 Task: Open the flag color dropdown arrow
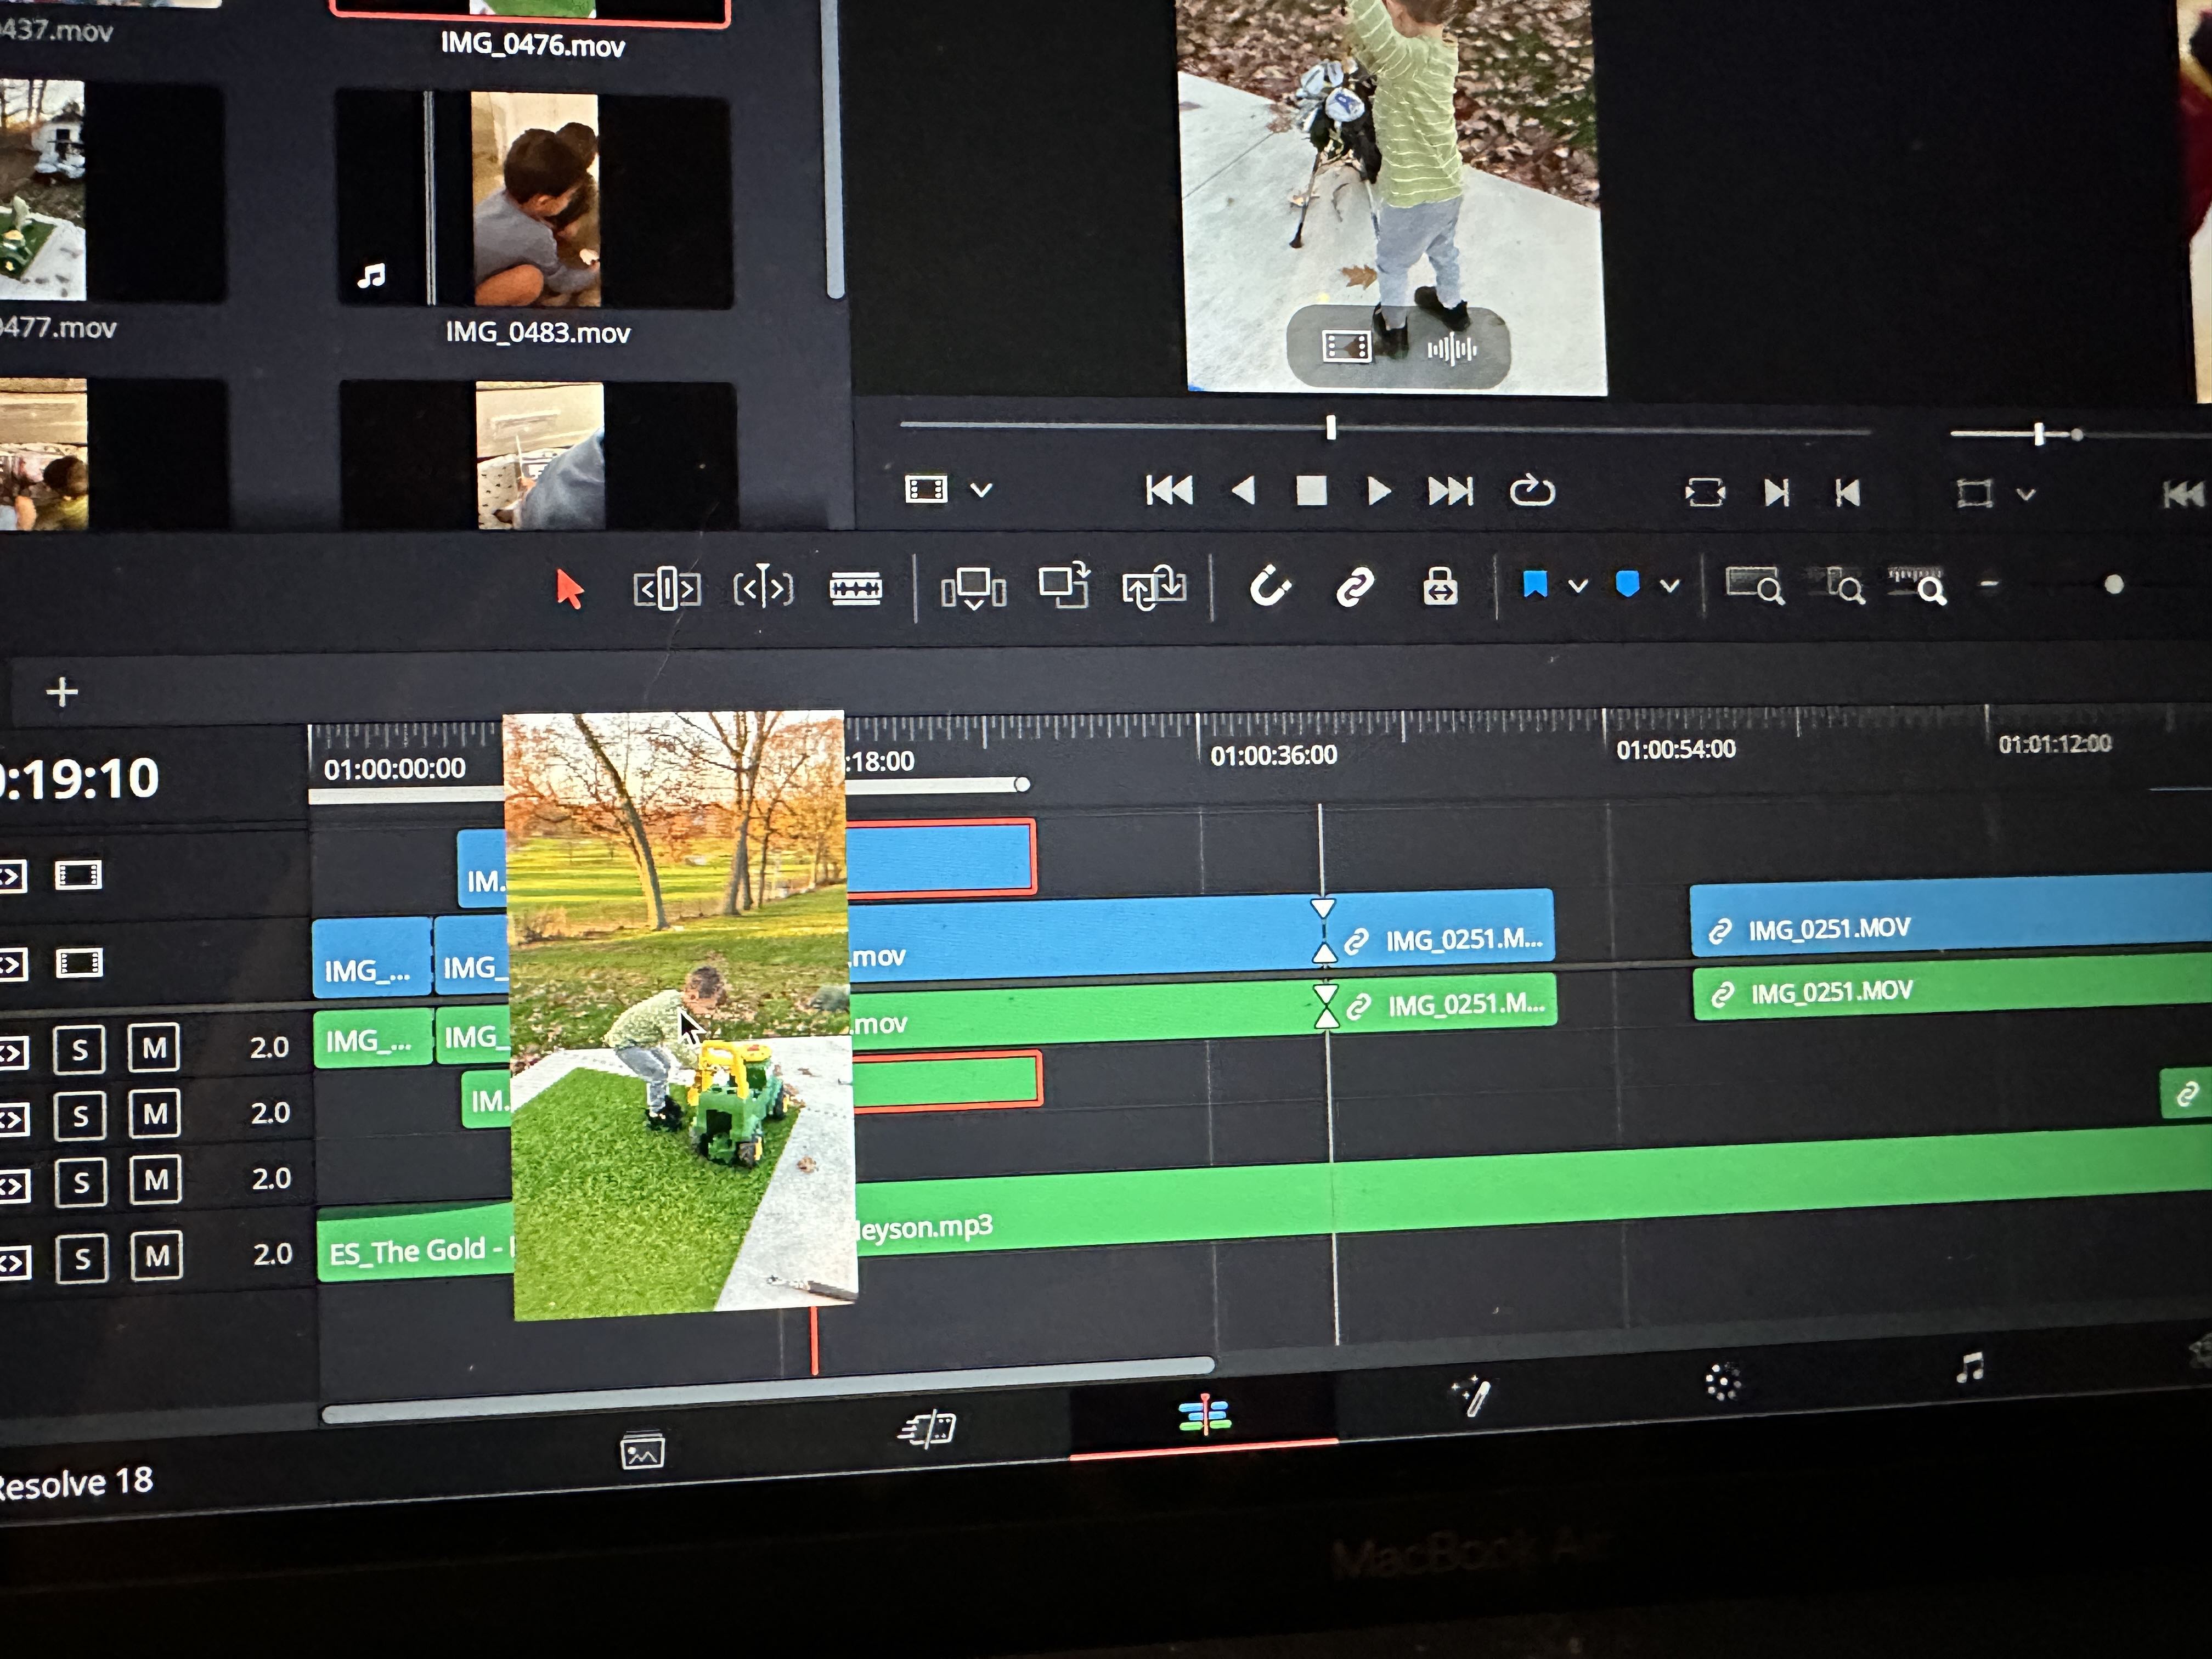(x=1578, y=585)
